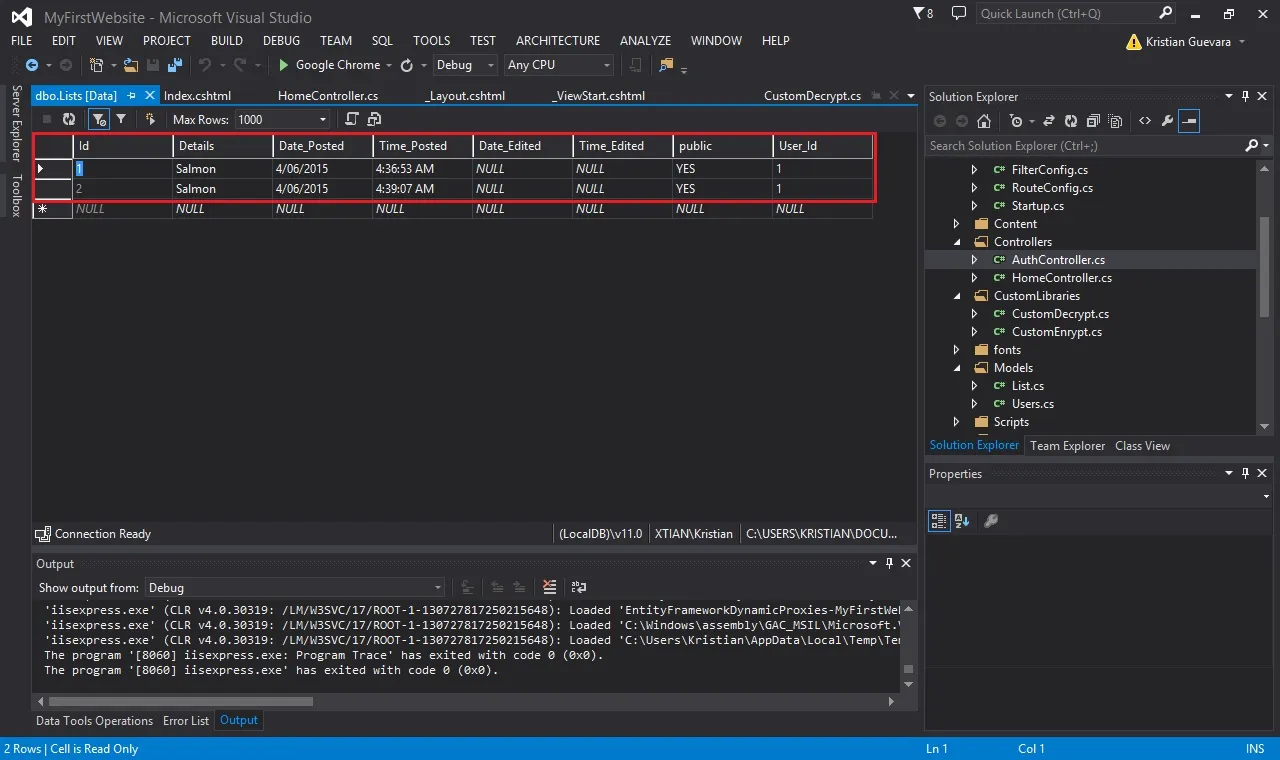1280x760 pixels.
Task: Click the Time_Posted column header
Action: [423, 146]
